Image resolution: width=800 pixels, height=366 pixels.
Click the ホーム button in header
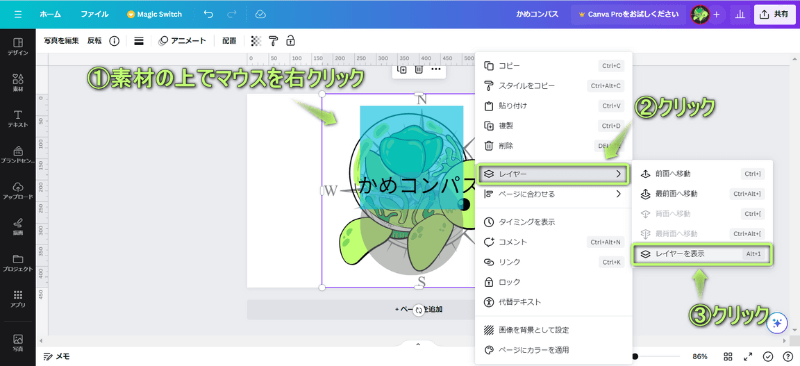(51, 14)
